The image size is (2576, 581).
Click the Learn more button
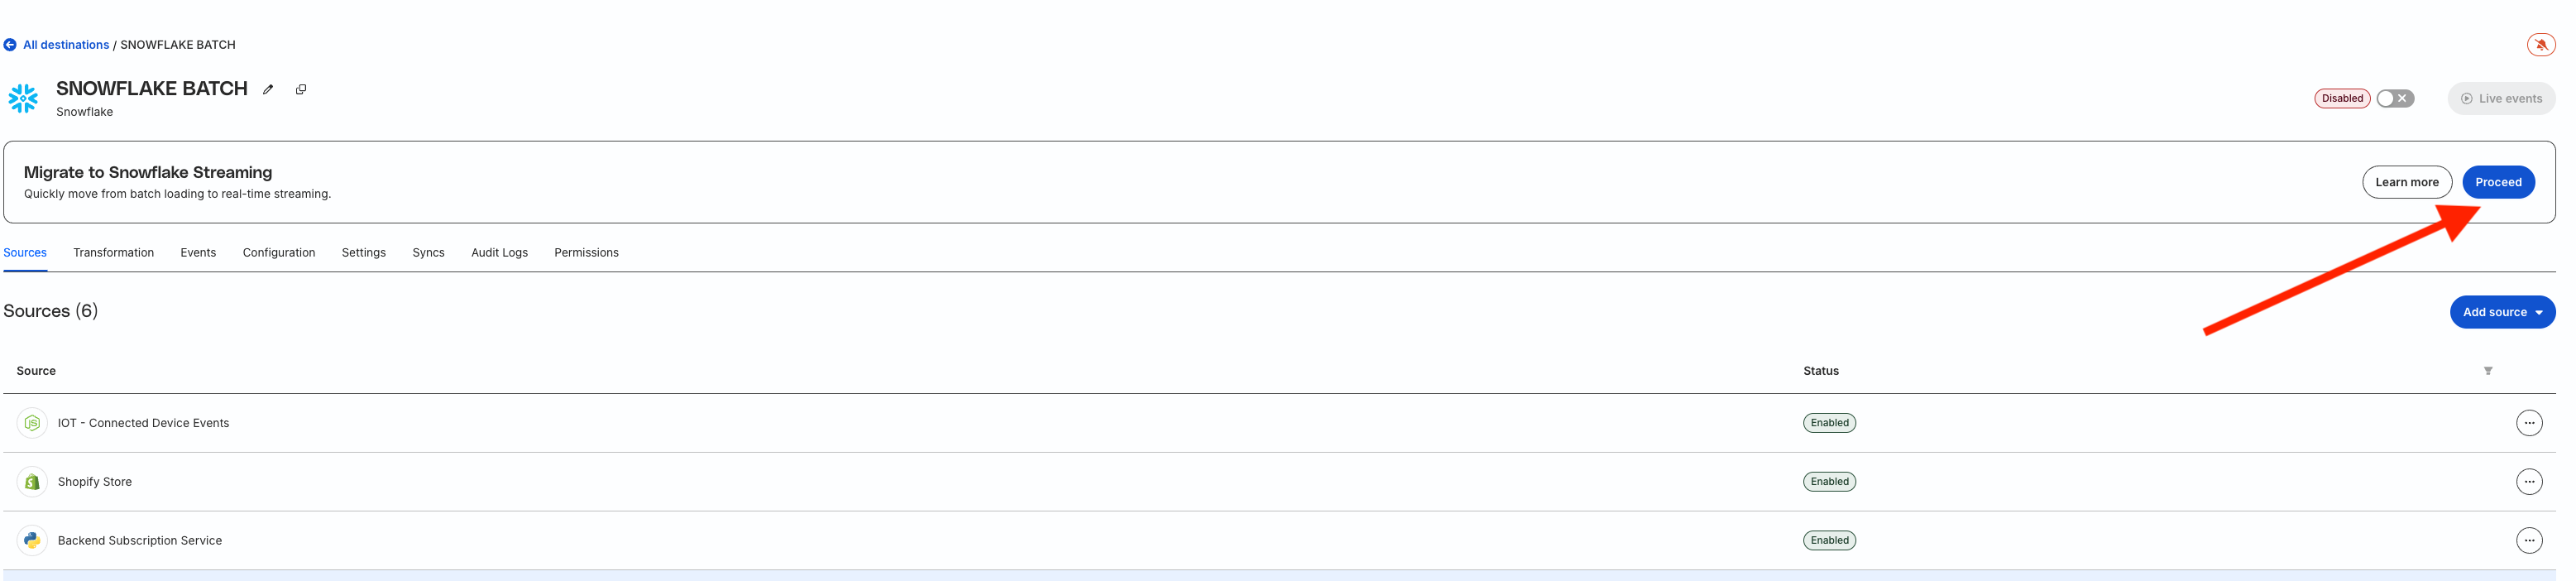(x=2406, y=182)
